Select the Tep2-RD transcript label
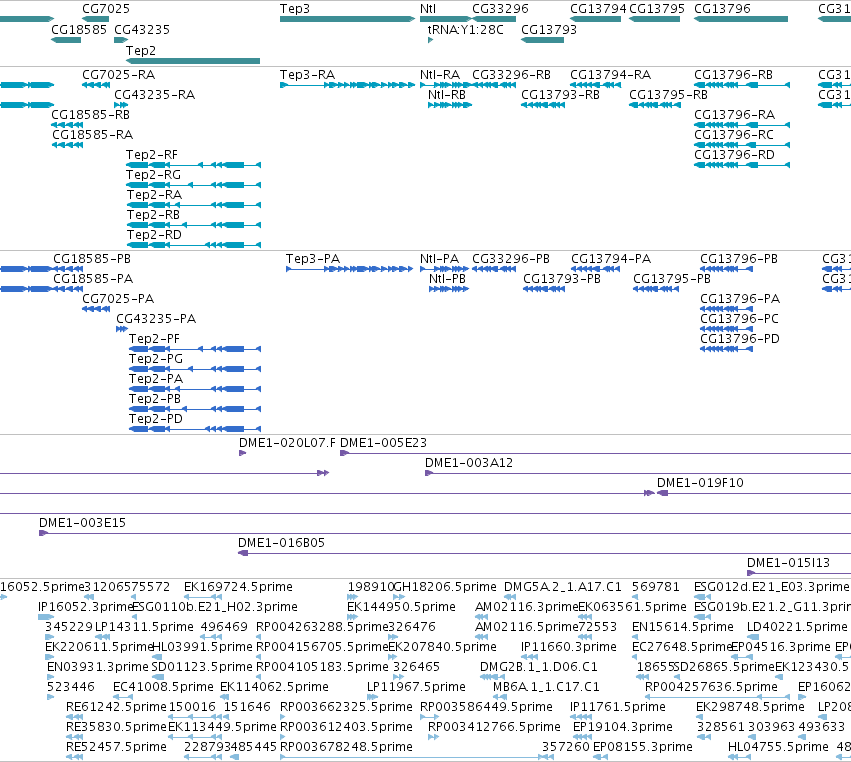Viewport: 851px width, 762px height. pyautogui.click(x=154, y=235)
